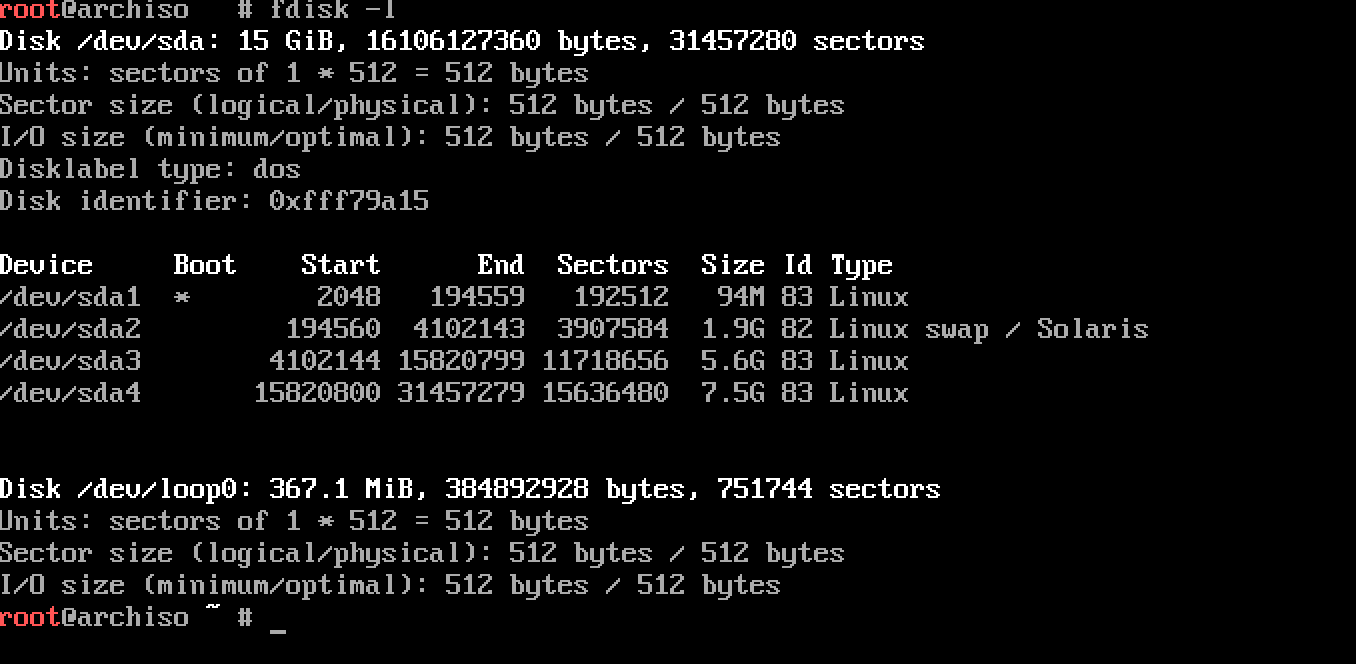This screenshot has height=664, width=1356.
Task: Click the "Device" column header
Action: (x=46, y=265)
